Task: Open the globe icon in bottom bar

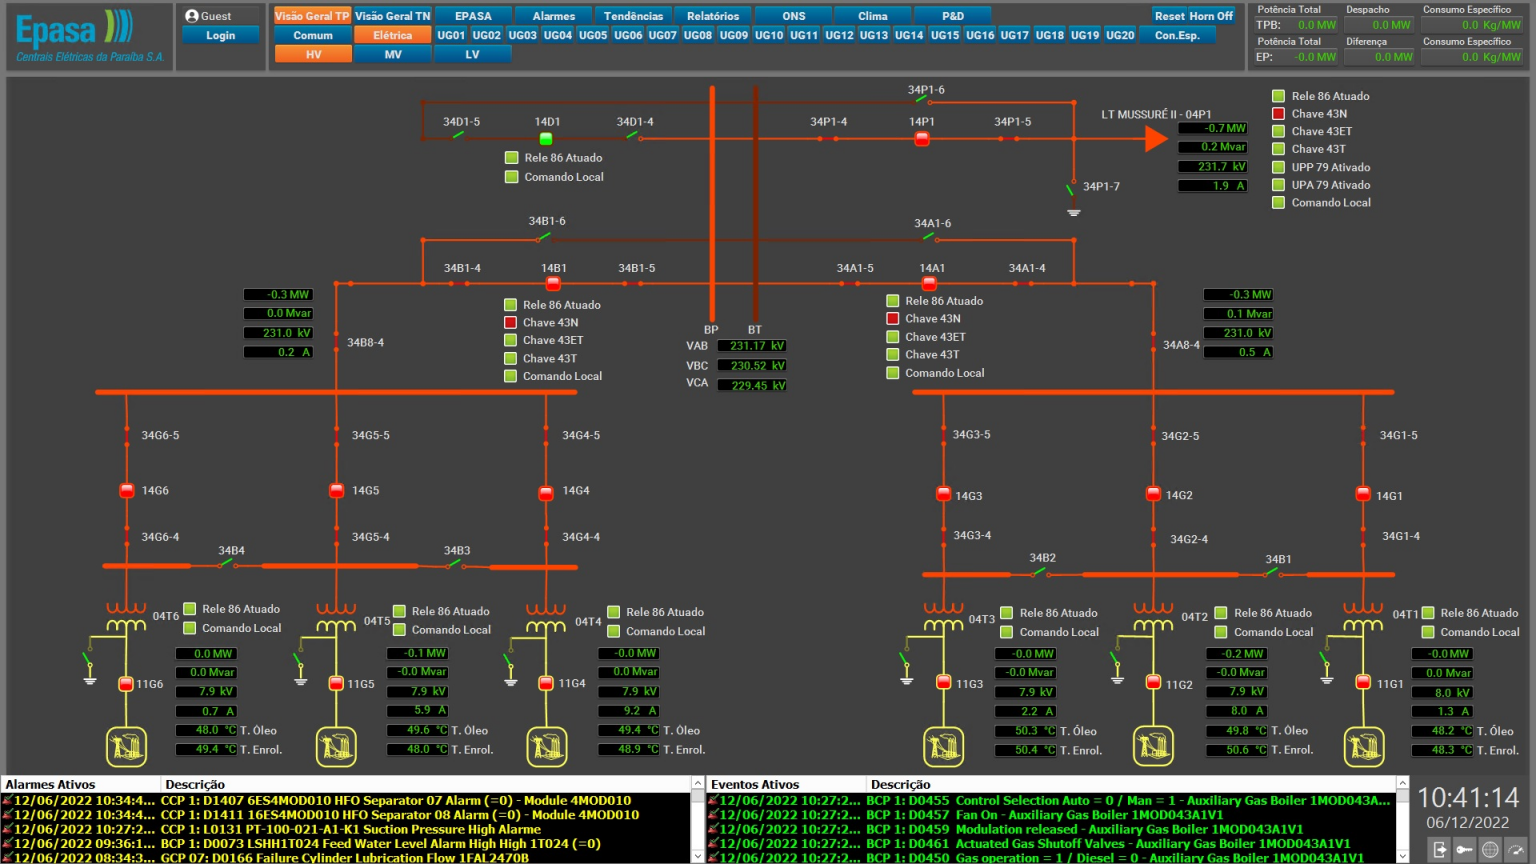Action: tap(1490, 849)
